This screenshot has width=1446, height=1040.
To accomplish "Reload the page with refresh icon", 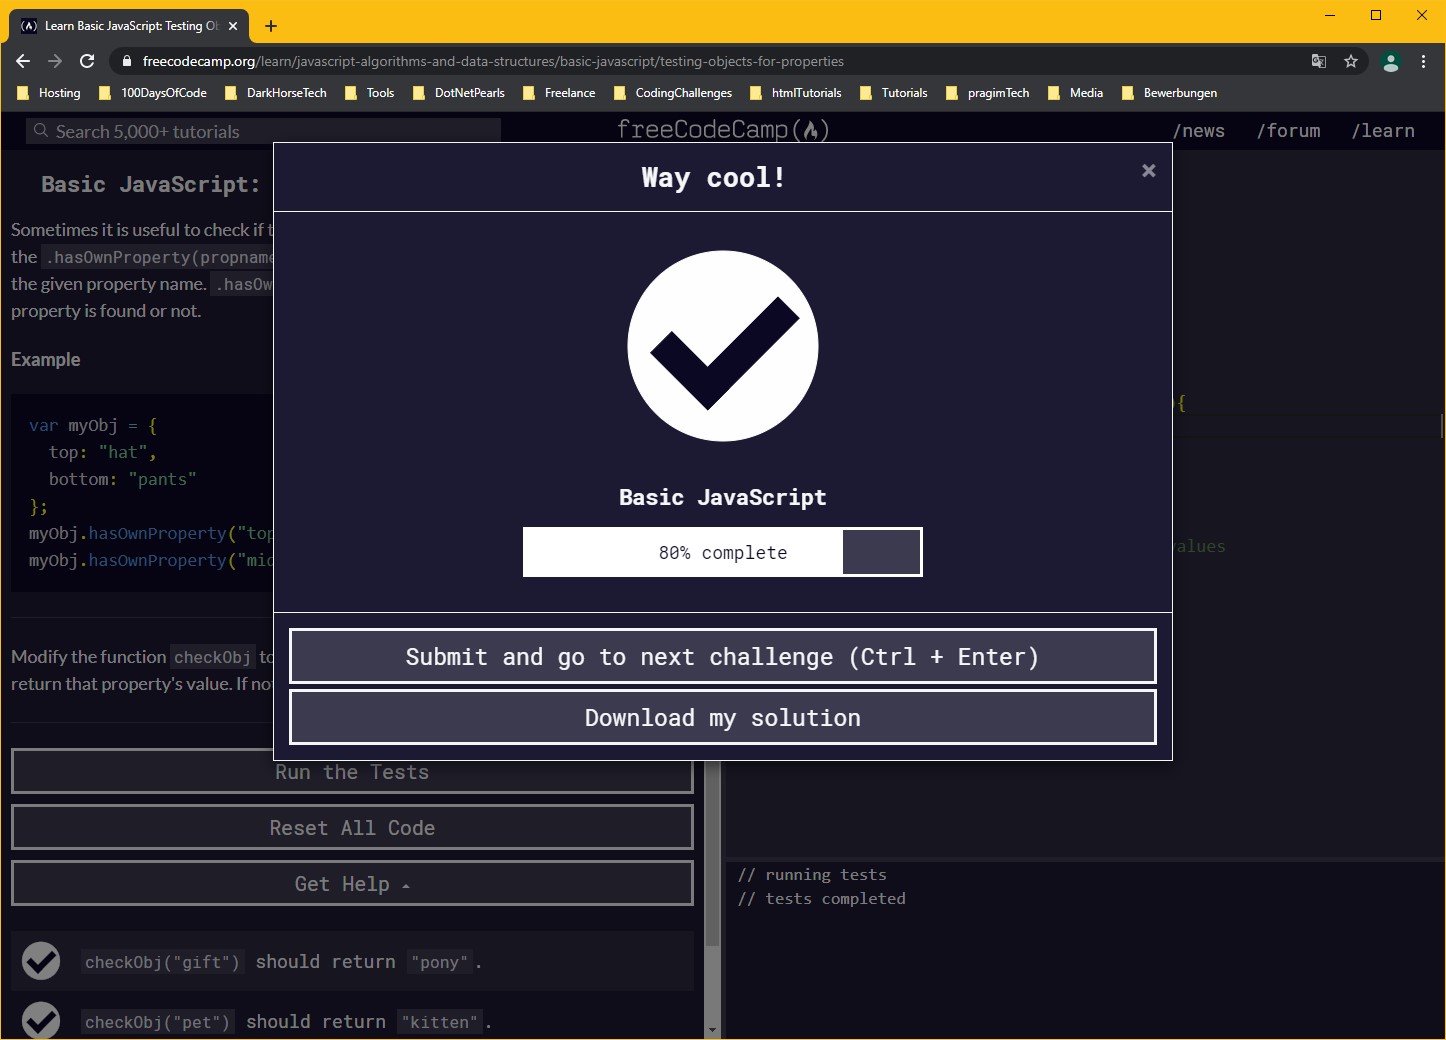I will click(x=87, y=61).
